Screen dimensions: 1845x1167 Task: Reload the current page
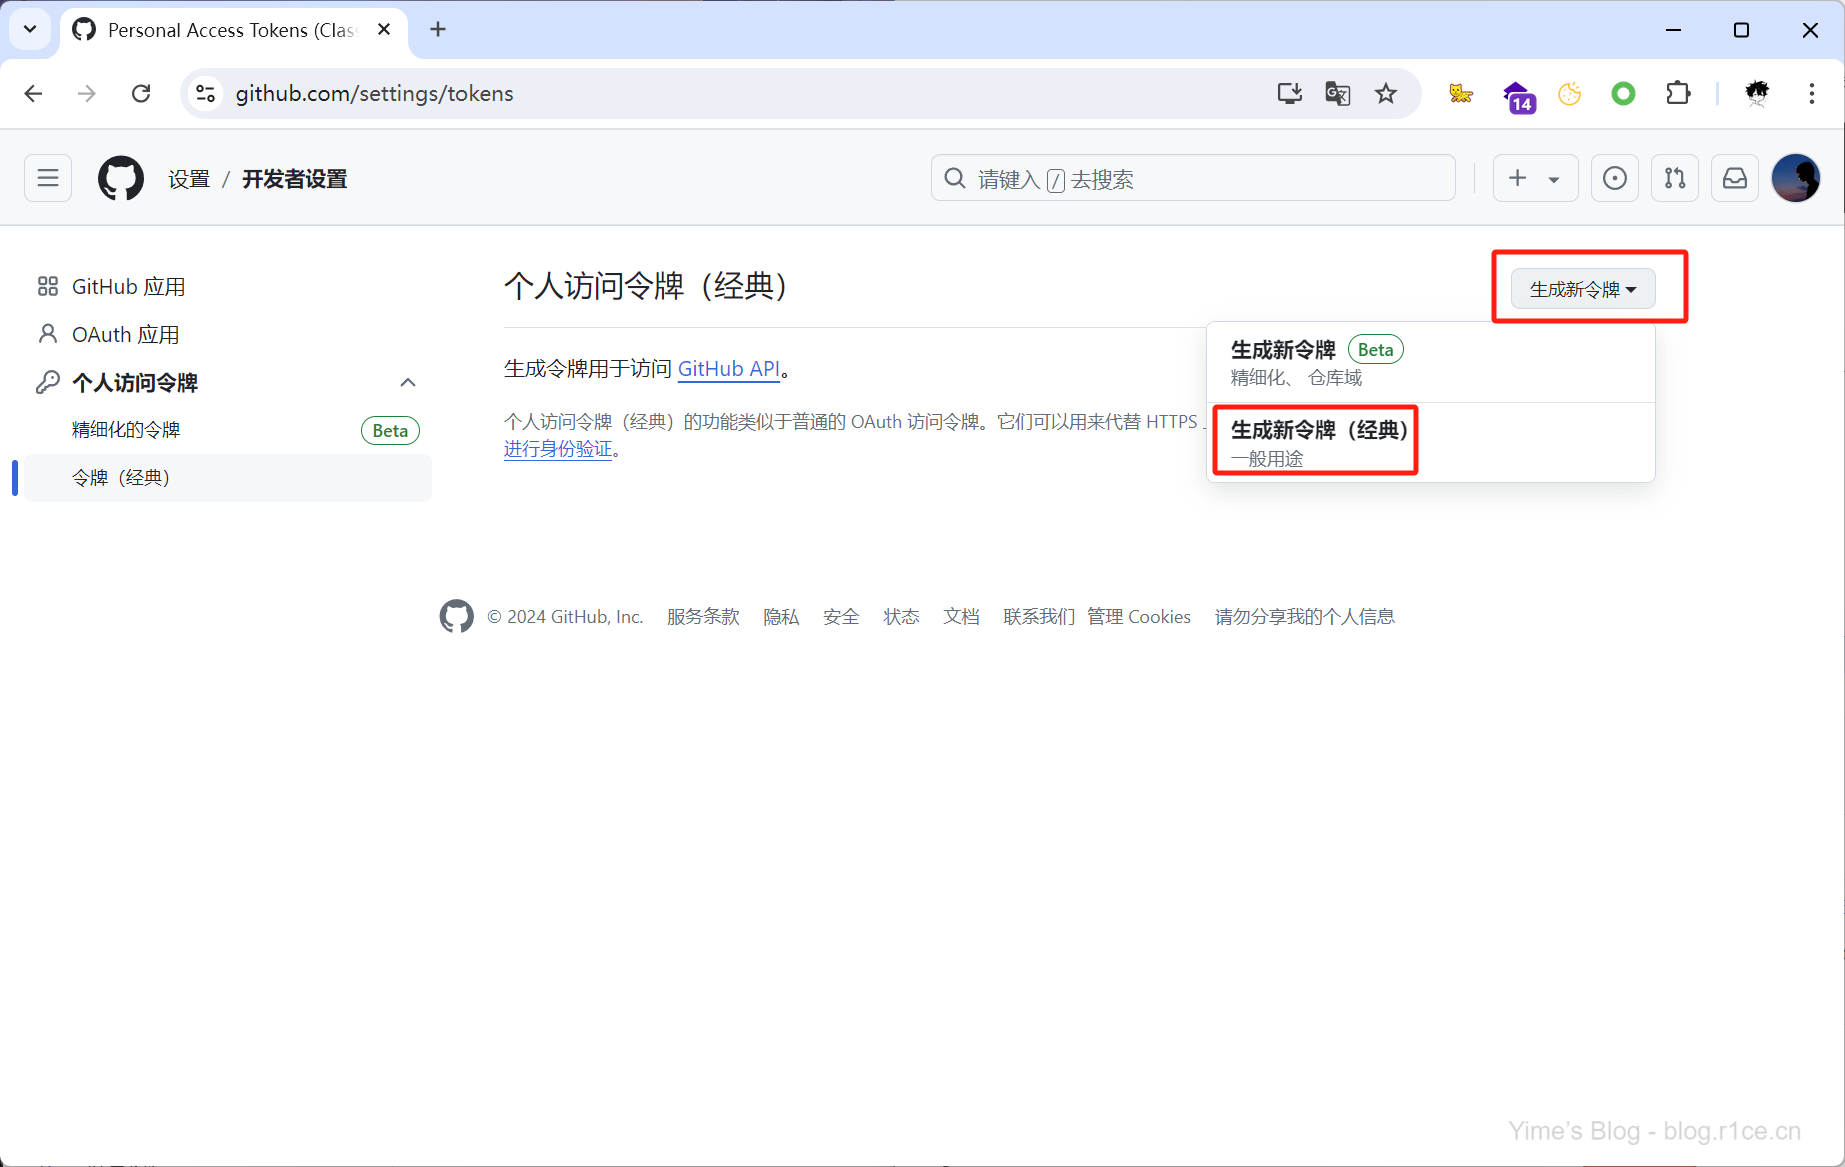point(141,94)
